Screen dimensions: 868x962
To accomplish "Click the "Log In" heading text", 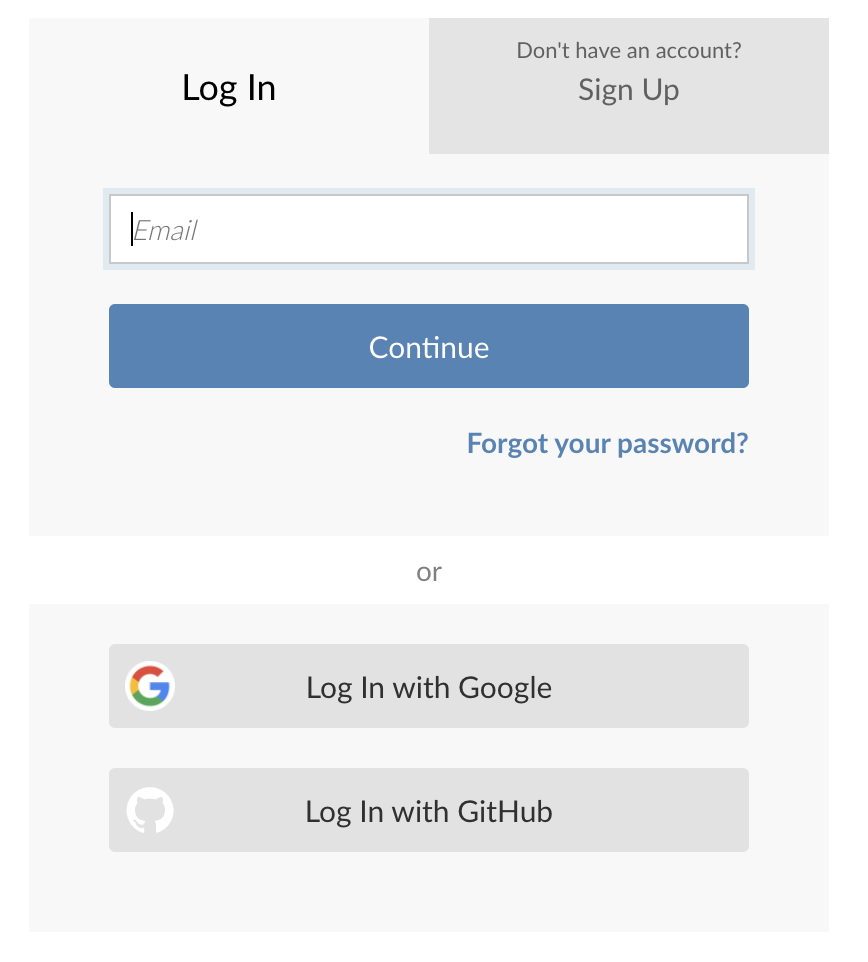I will coord(229,88).
